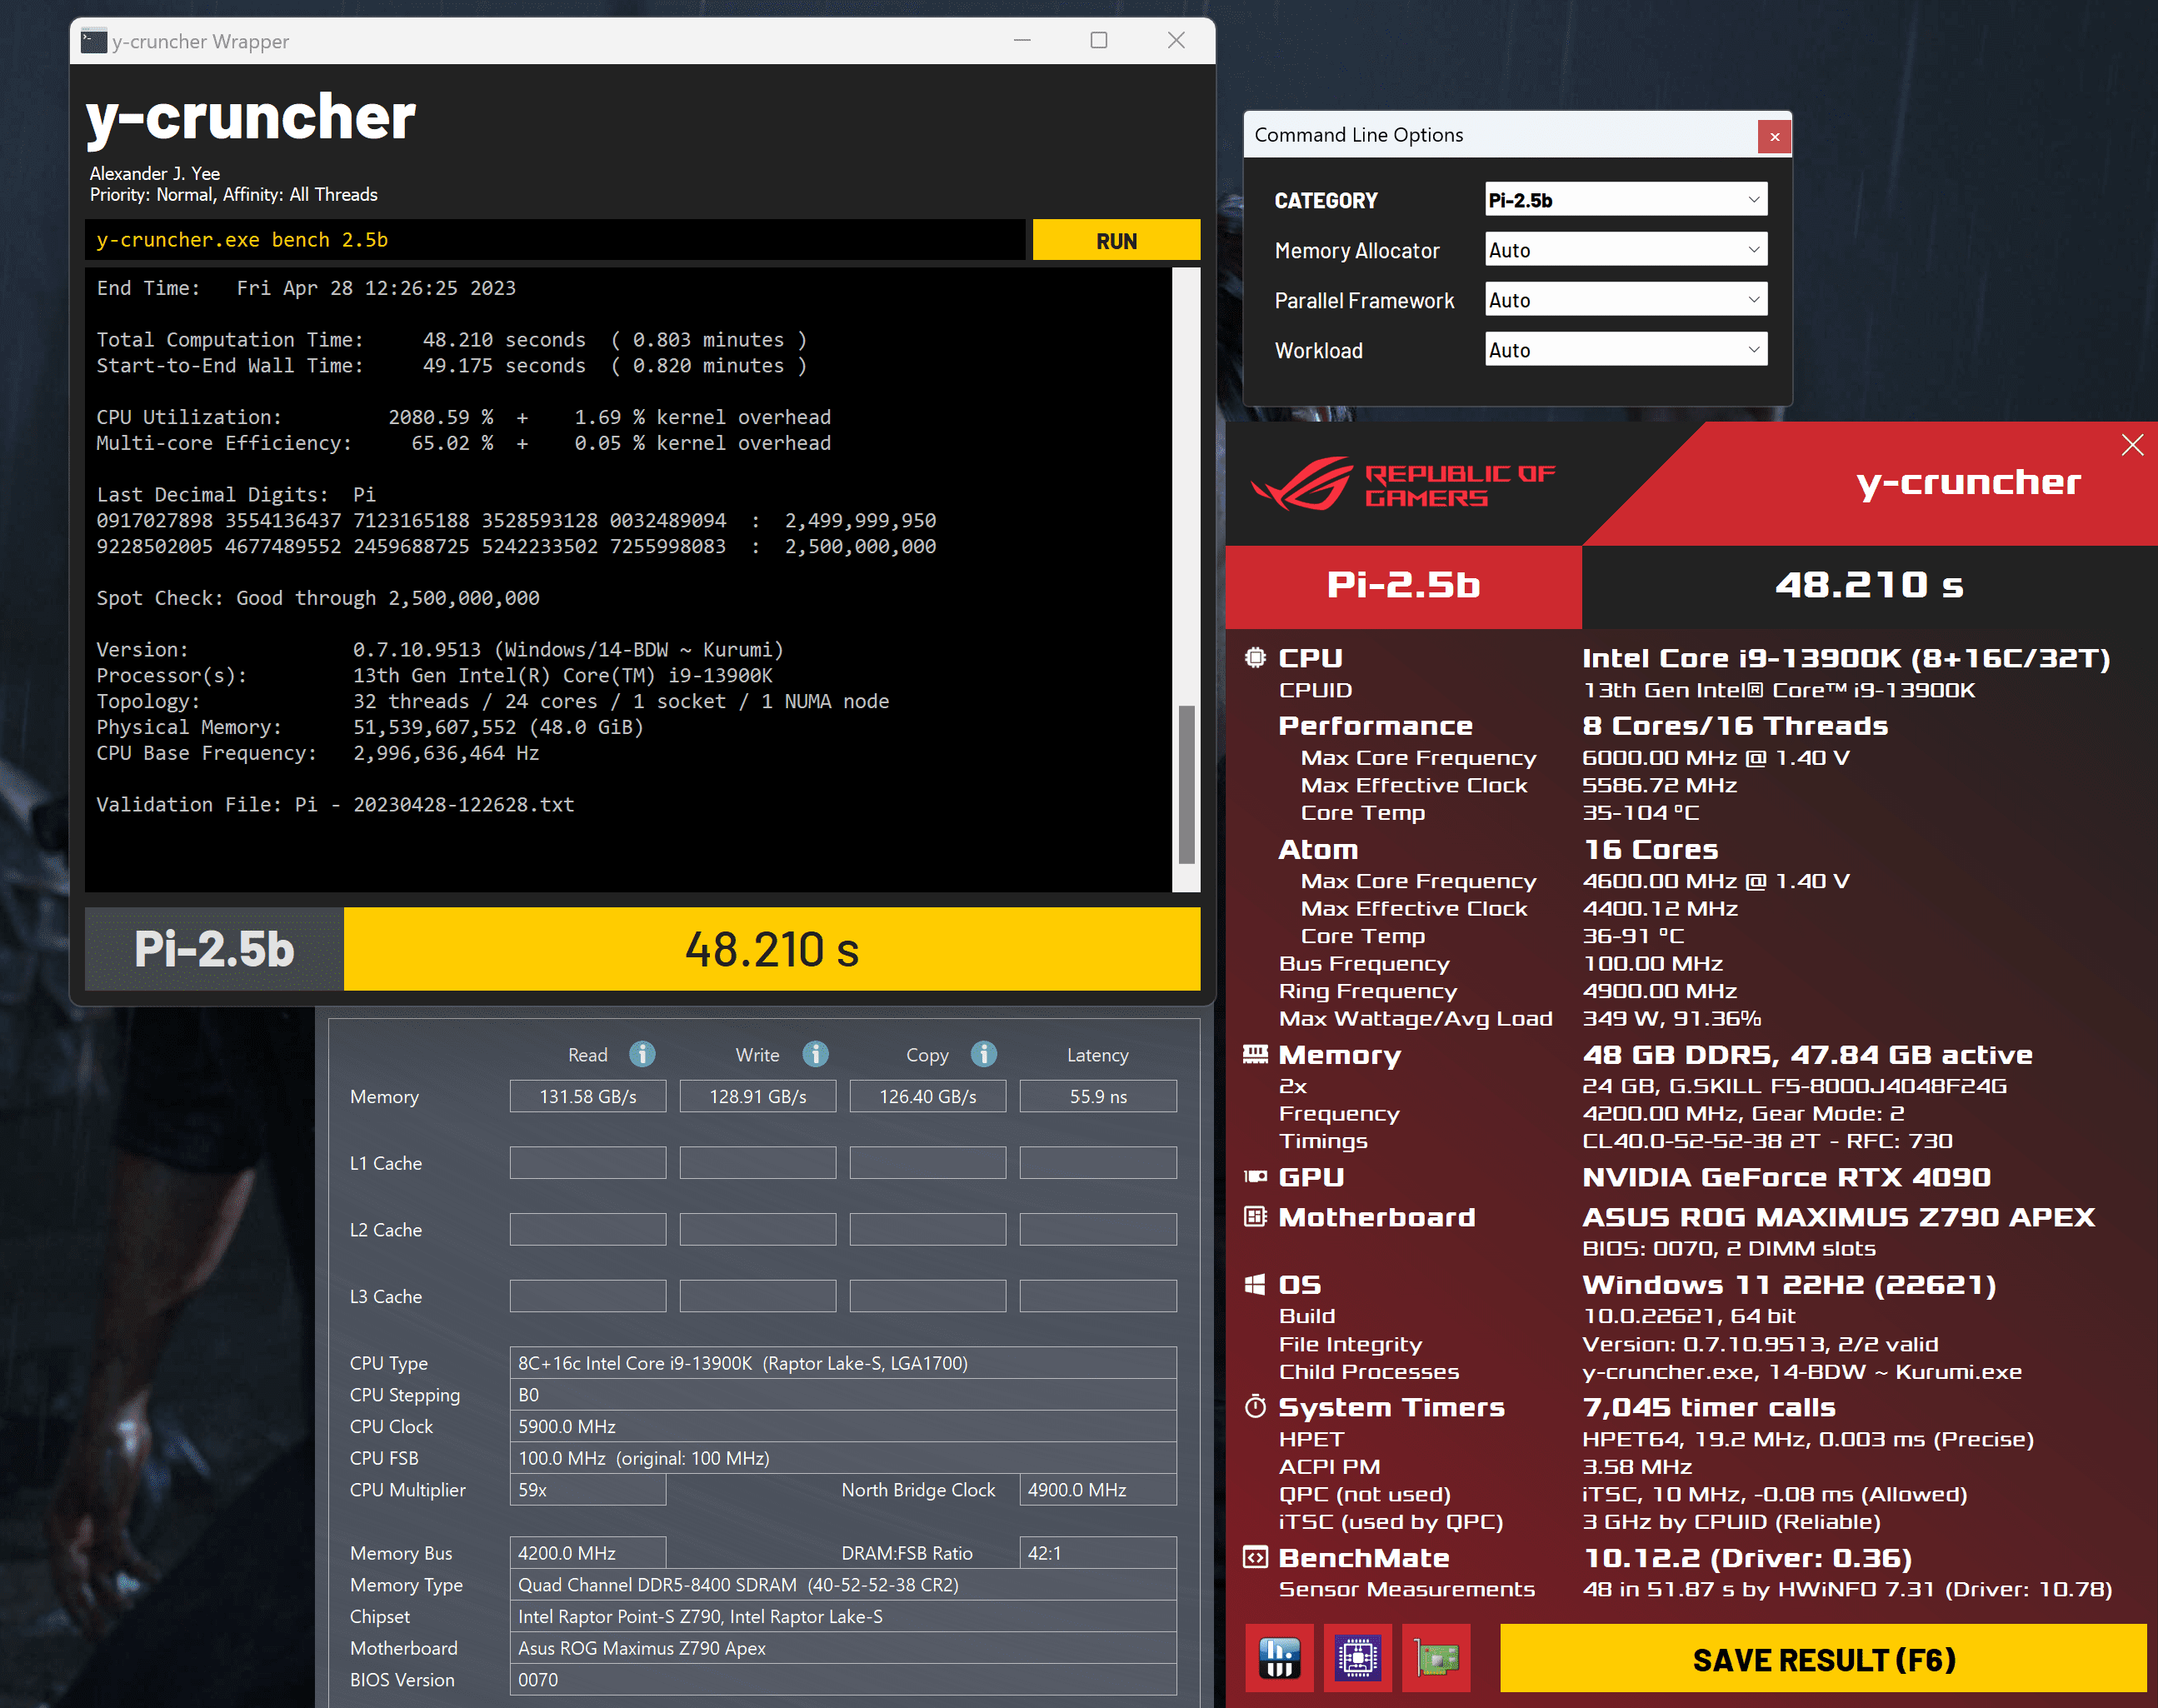
Task: Click SAVE RESULT (F6) button
Action: [1823, 1659]
